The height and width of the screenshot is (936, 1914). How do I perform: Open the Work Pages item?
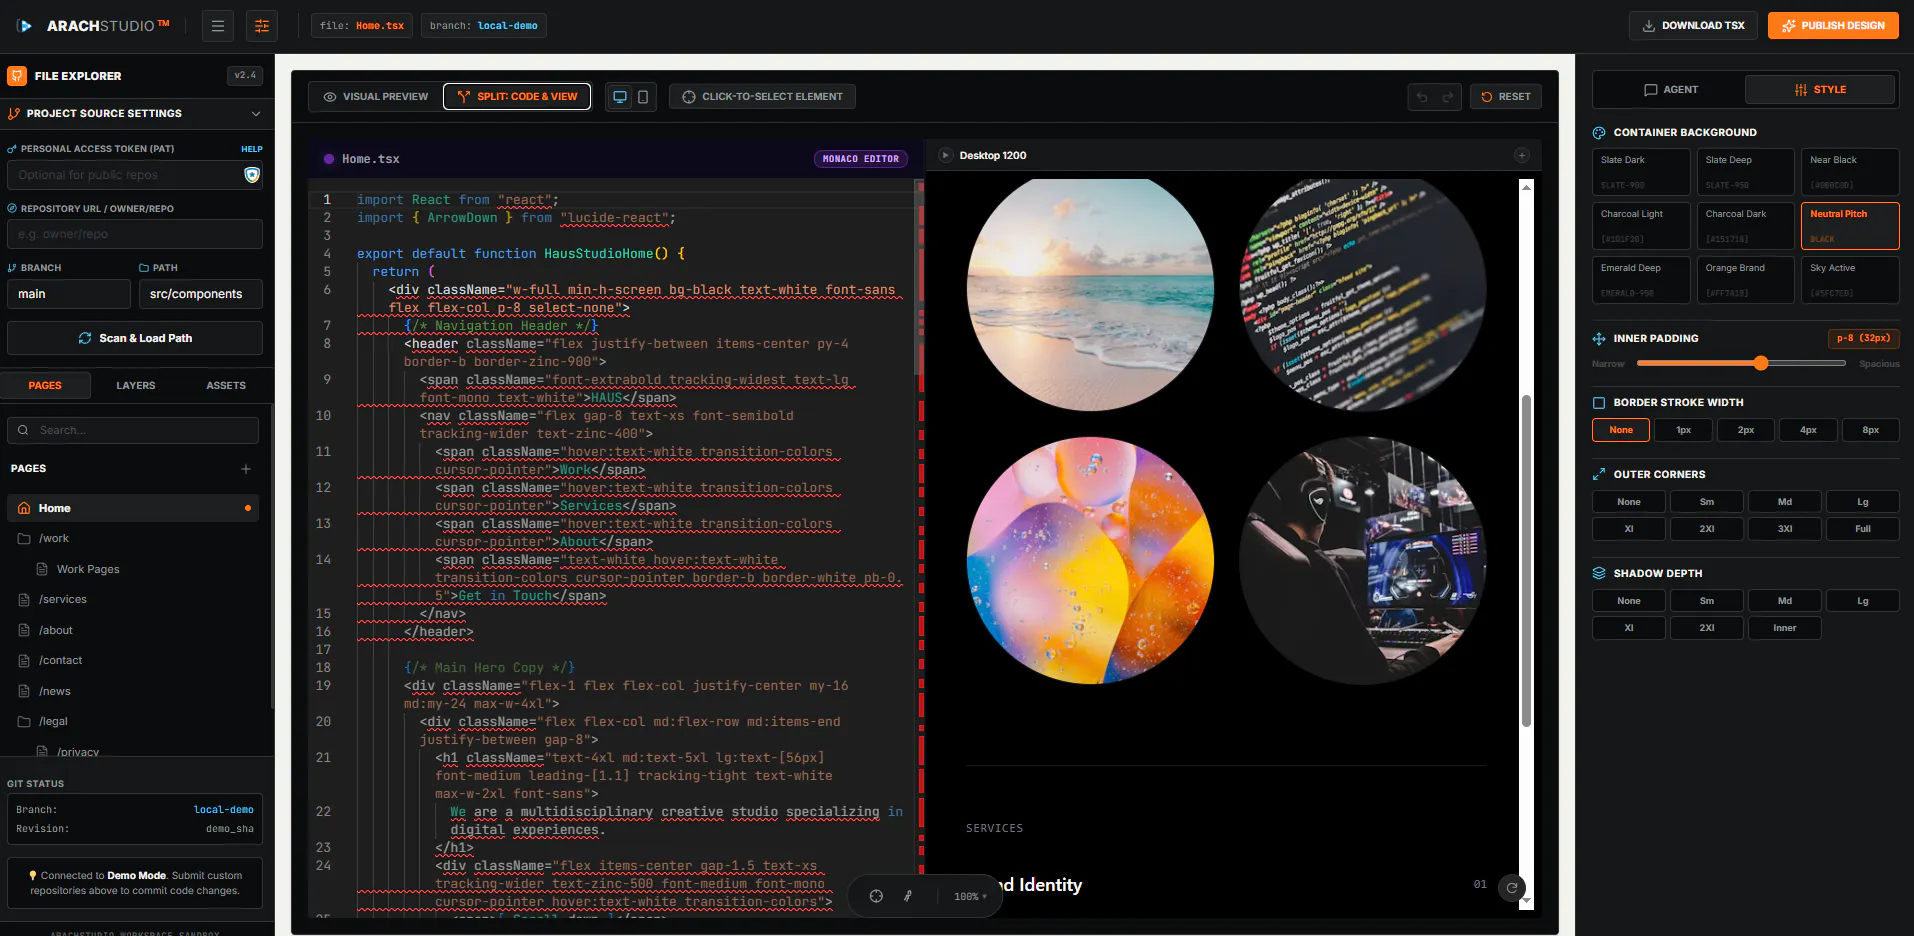pyautogui.click(x=88, y=569)
